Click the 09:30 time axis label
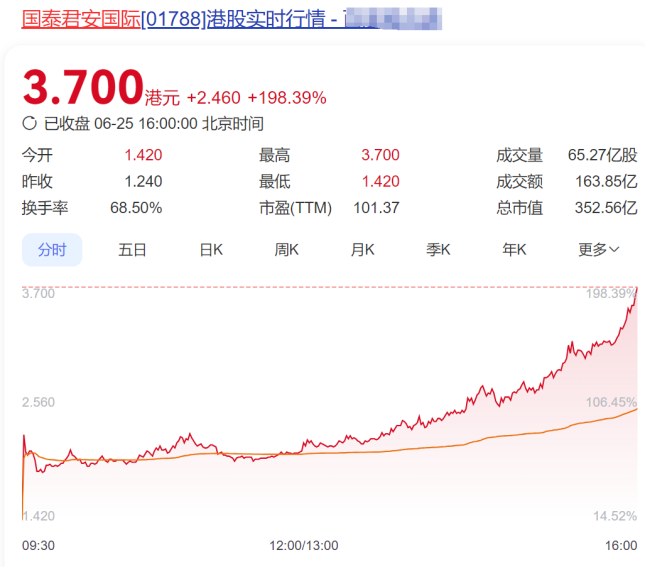The image size is (646, 567). click(x=38, y=546)
